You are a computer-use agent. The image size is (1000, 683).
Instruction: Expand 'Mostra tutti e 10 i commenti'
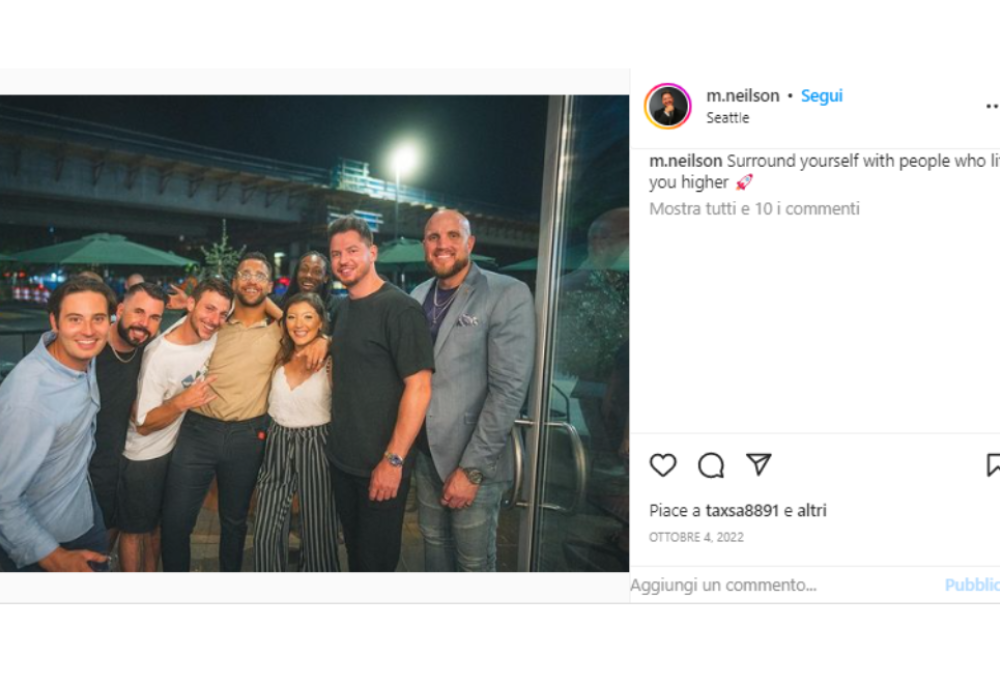pyautogui.click(x=754, y=209)
